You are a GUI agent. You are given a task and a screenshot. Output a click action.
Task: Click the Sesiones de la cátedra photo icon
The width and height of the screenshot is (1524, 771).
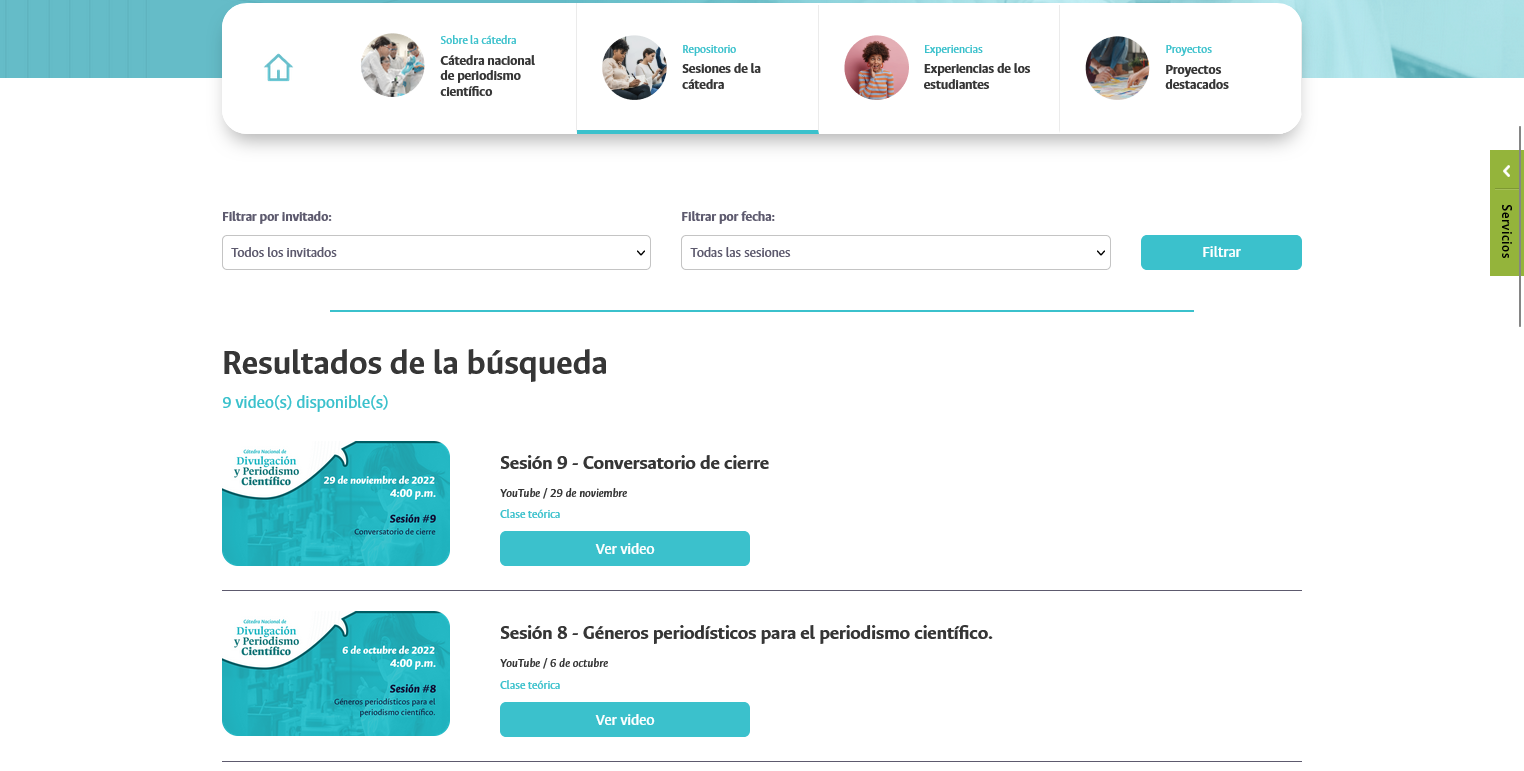pyautogui.click(x=634, y=68)
